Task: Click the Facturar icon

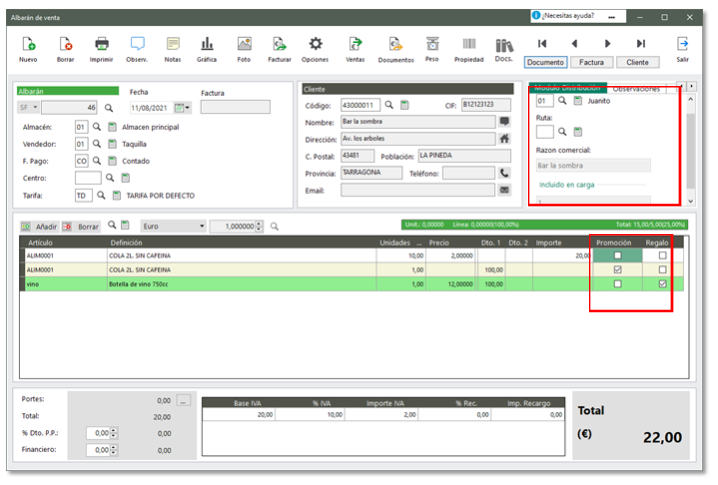Action: point(279,44)
